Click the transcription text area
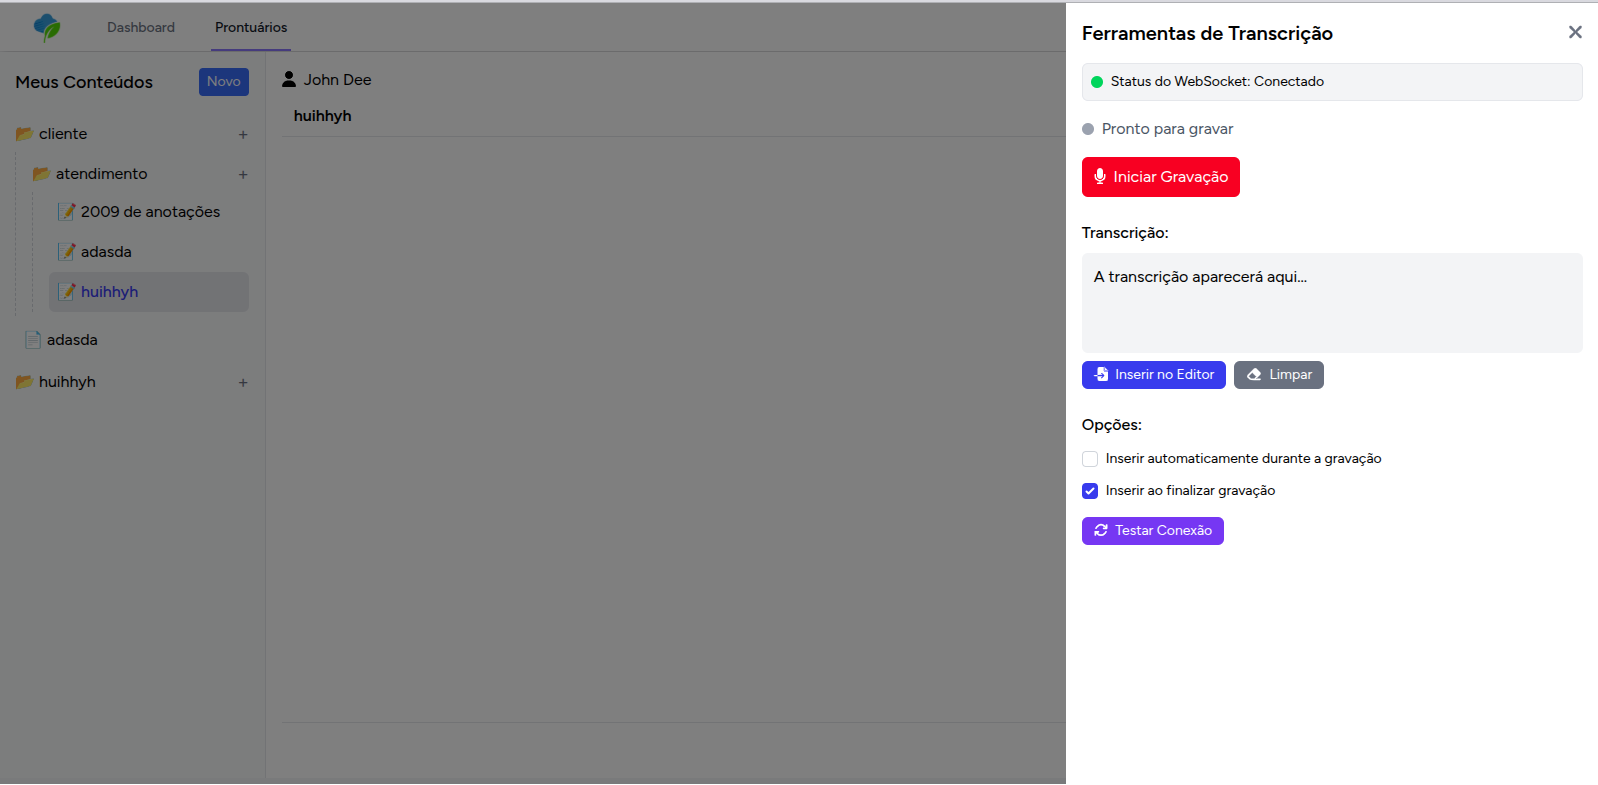The height and width of the screenshot is (785, 1598). click(1332, 303)
